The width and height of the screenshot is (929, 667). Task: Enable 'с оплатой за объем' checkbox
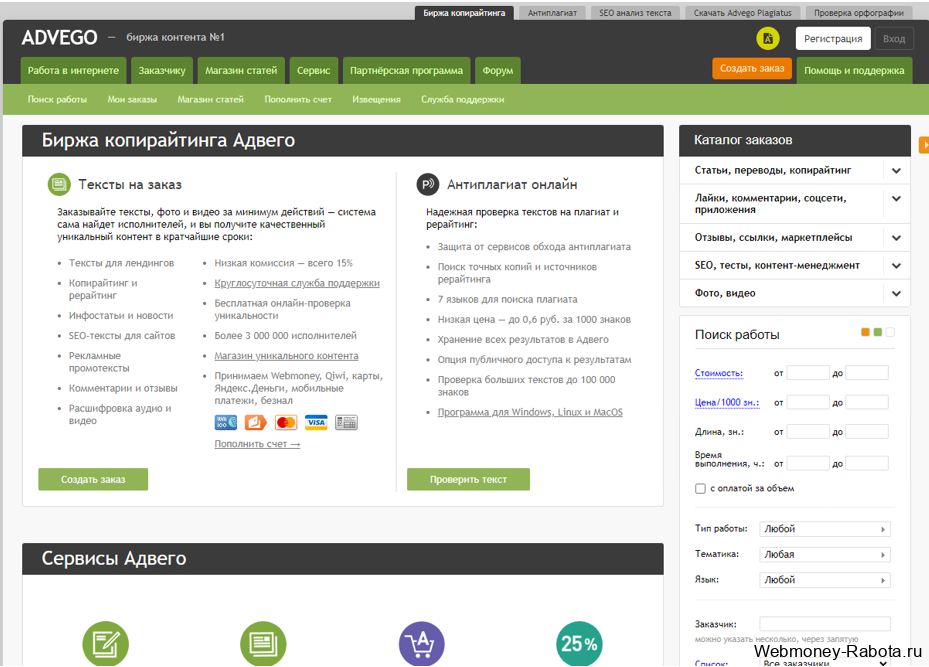coord(700,489)
